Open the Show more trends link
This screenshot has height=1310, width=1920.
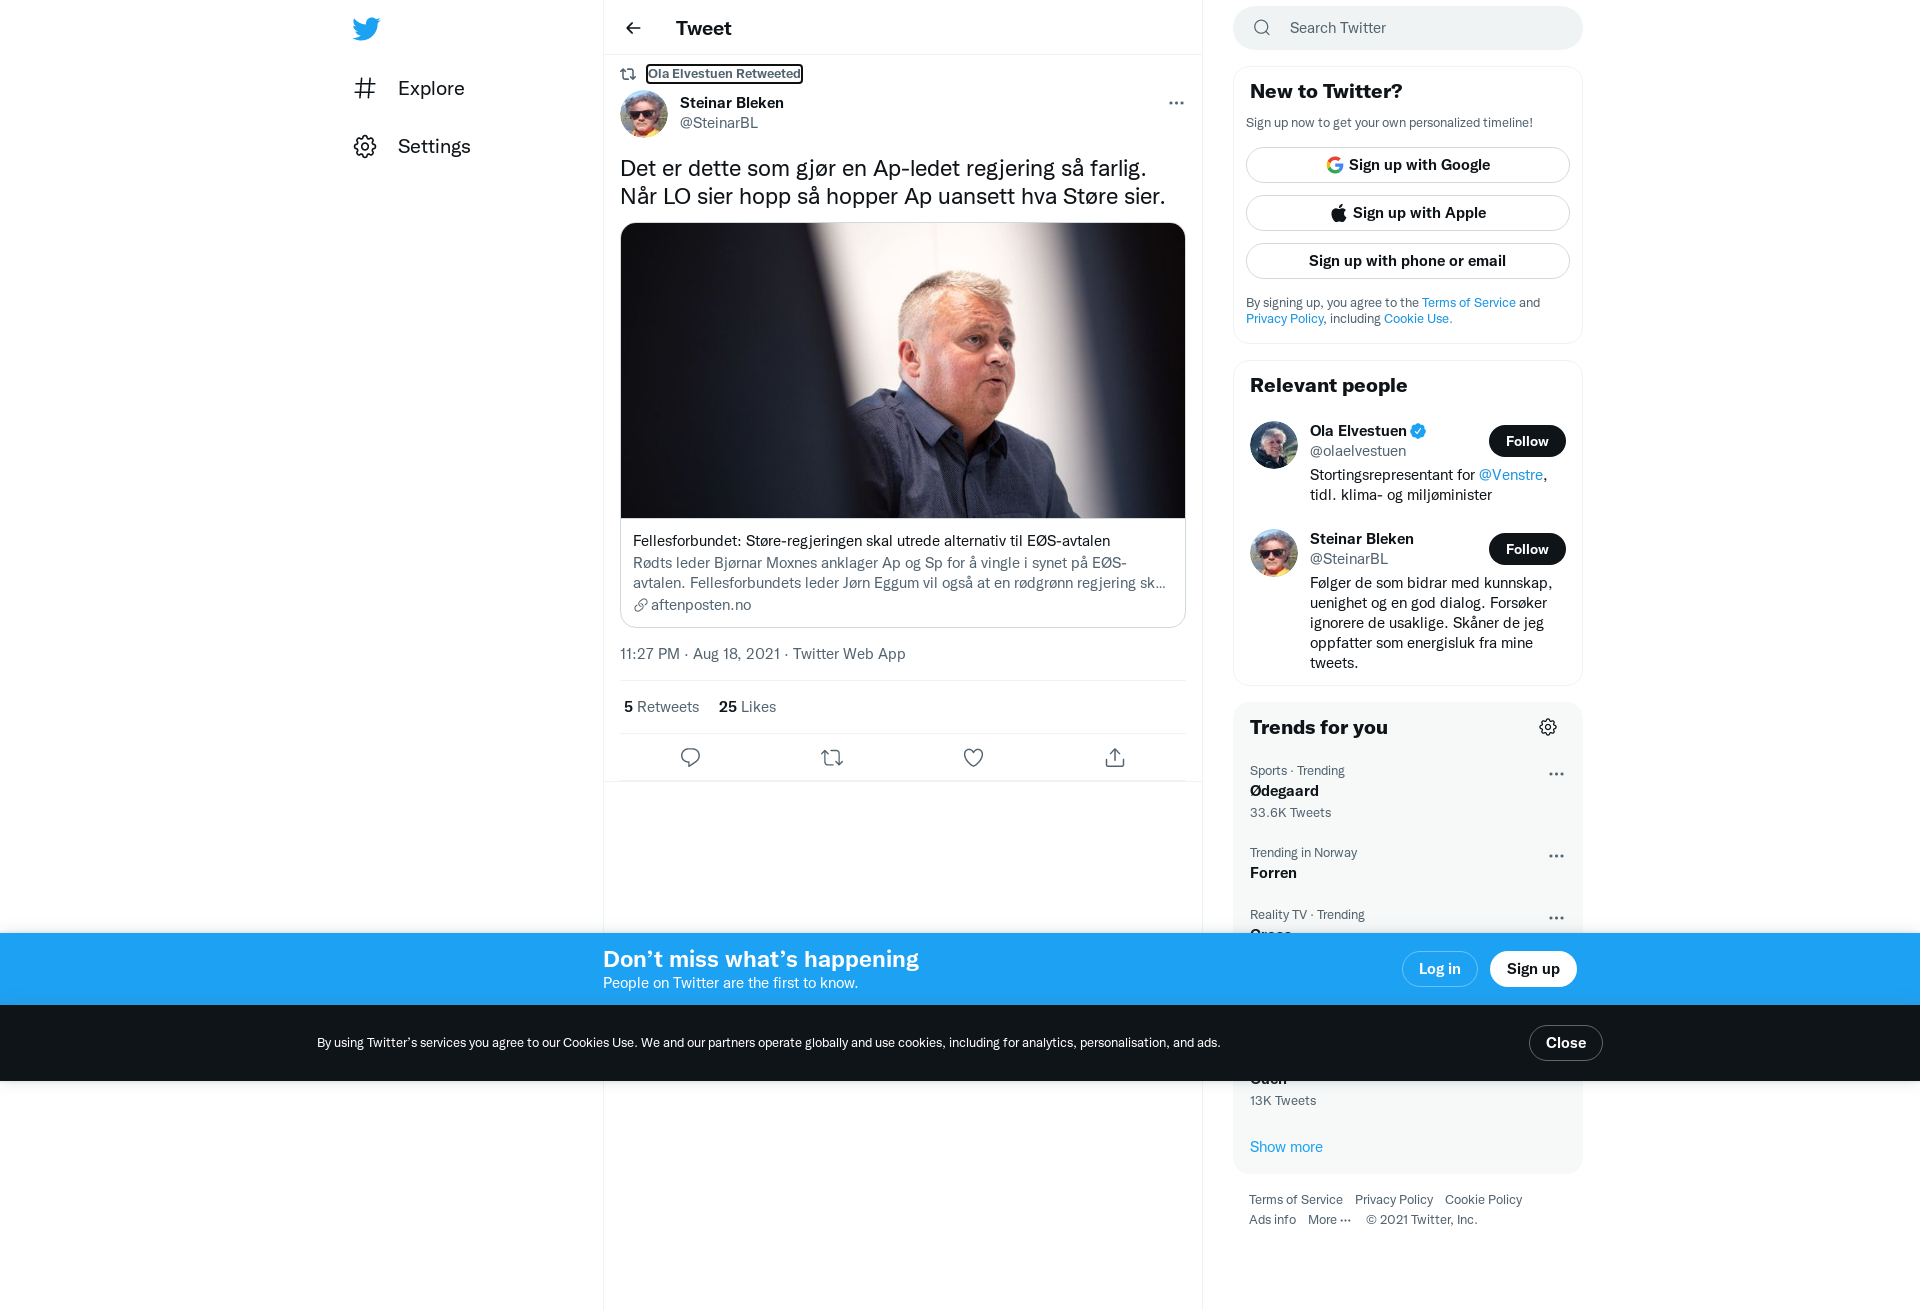1286,1147
